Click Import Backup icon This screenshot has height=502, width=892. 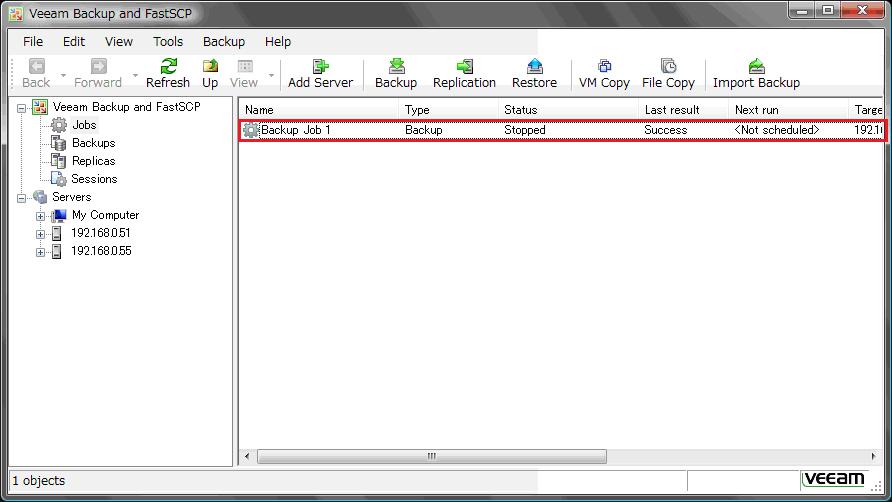[x=756, y=67]
